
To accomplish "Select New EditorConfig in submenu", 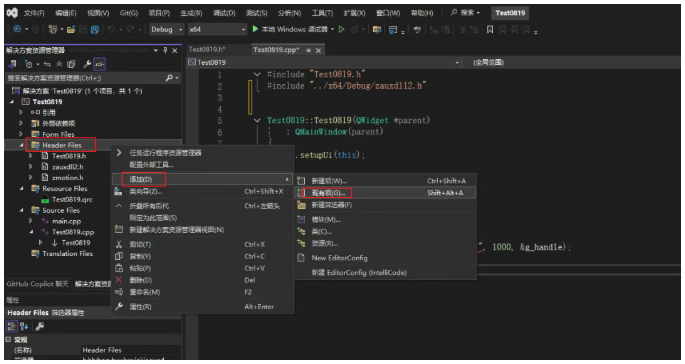I will coord(385,258).
